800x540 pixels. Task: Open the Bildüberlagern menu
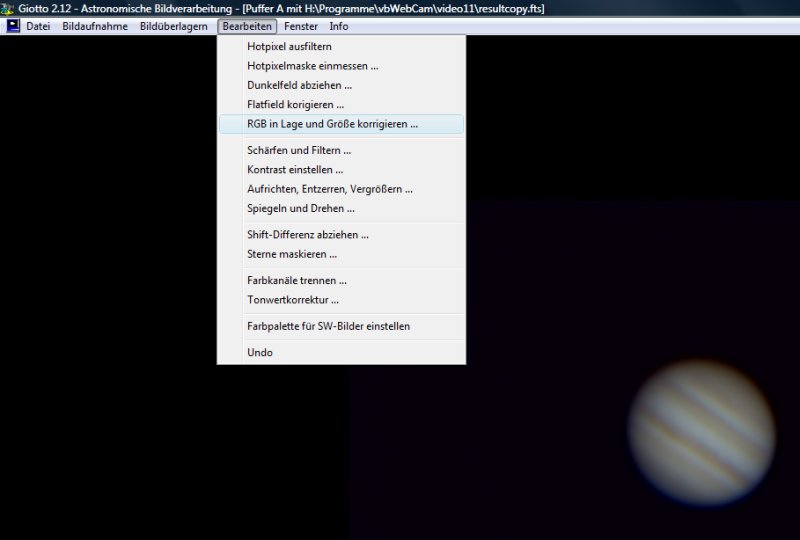pos(173,27)
